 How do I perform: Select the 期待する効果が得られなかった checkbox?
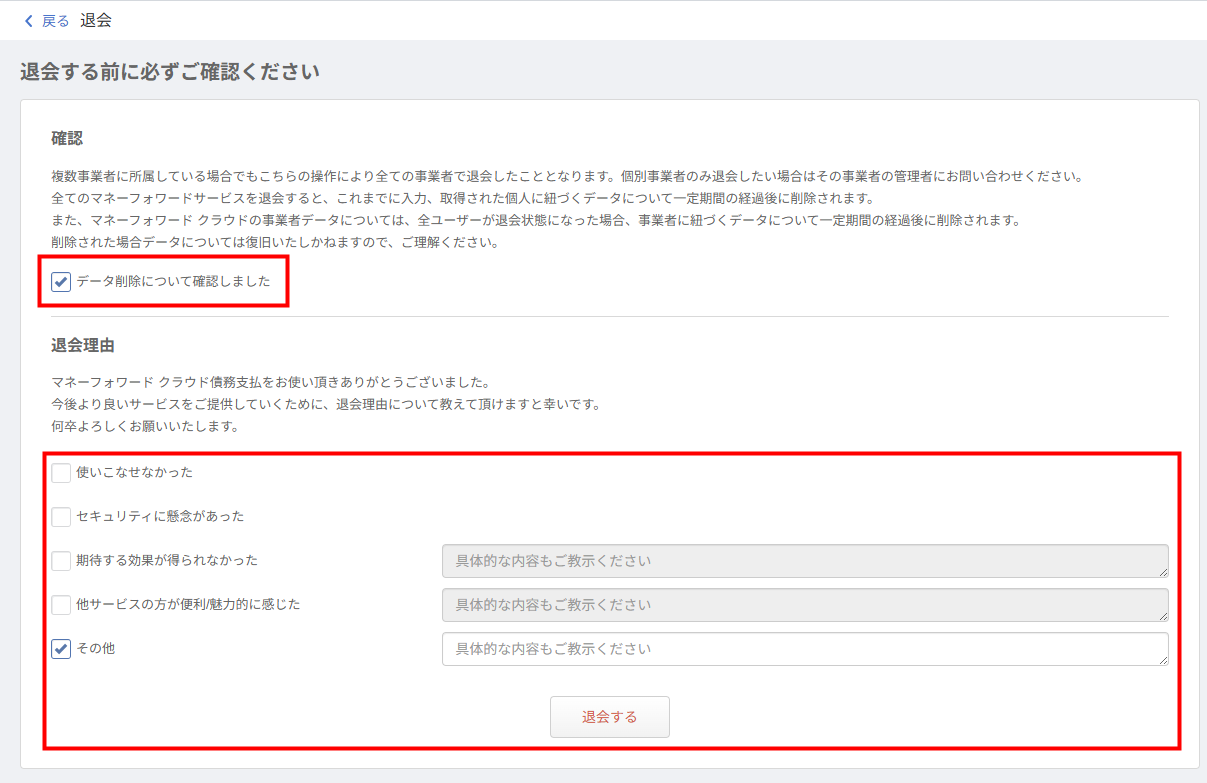[61, 561]
